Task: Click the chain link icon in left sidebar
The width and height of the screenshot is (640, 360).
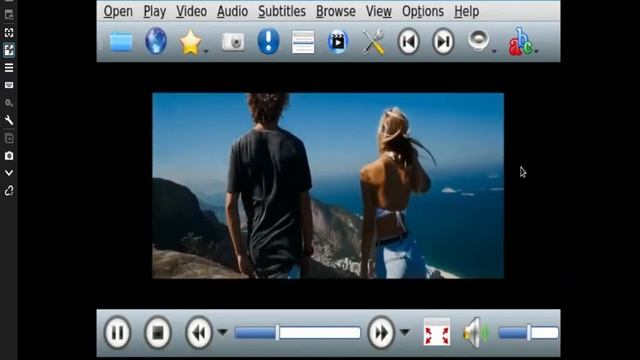Action: (x=9, y=191)
